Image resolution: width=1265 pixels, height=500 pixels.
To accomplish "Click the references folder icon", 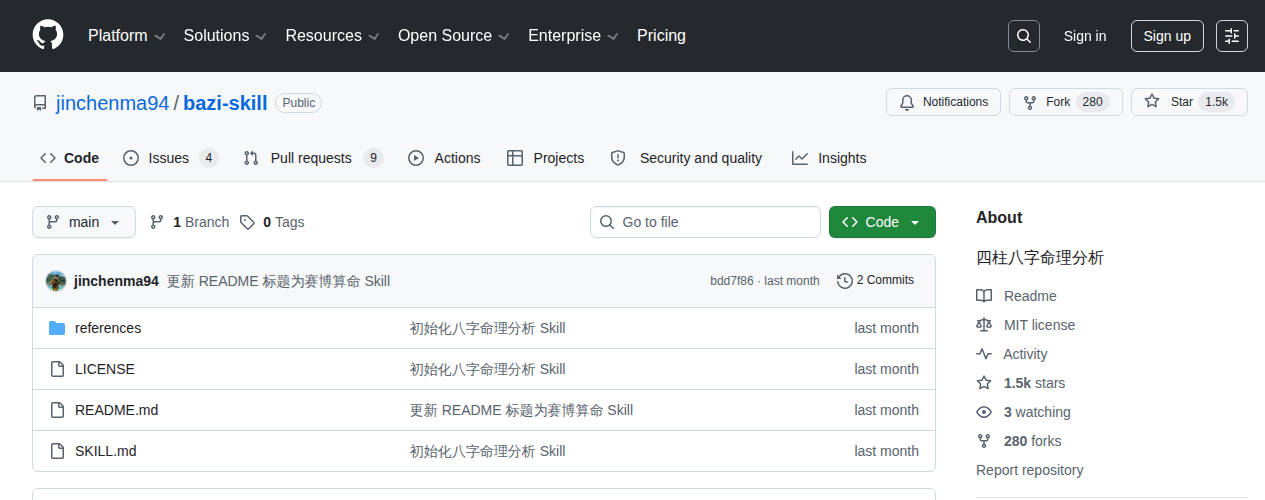I will point(57,328).
